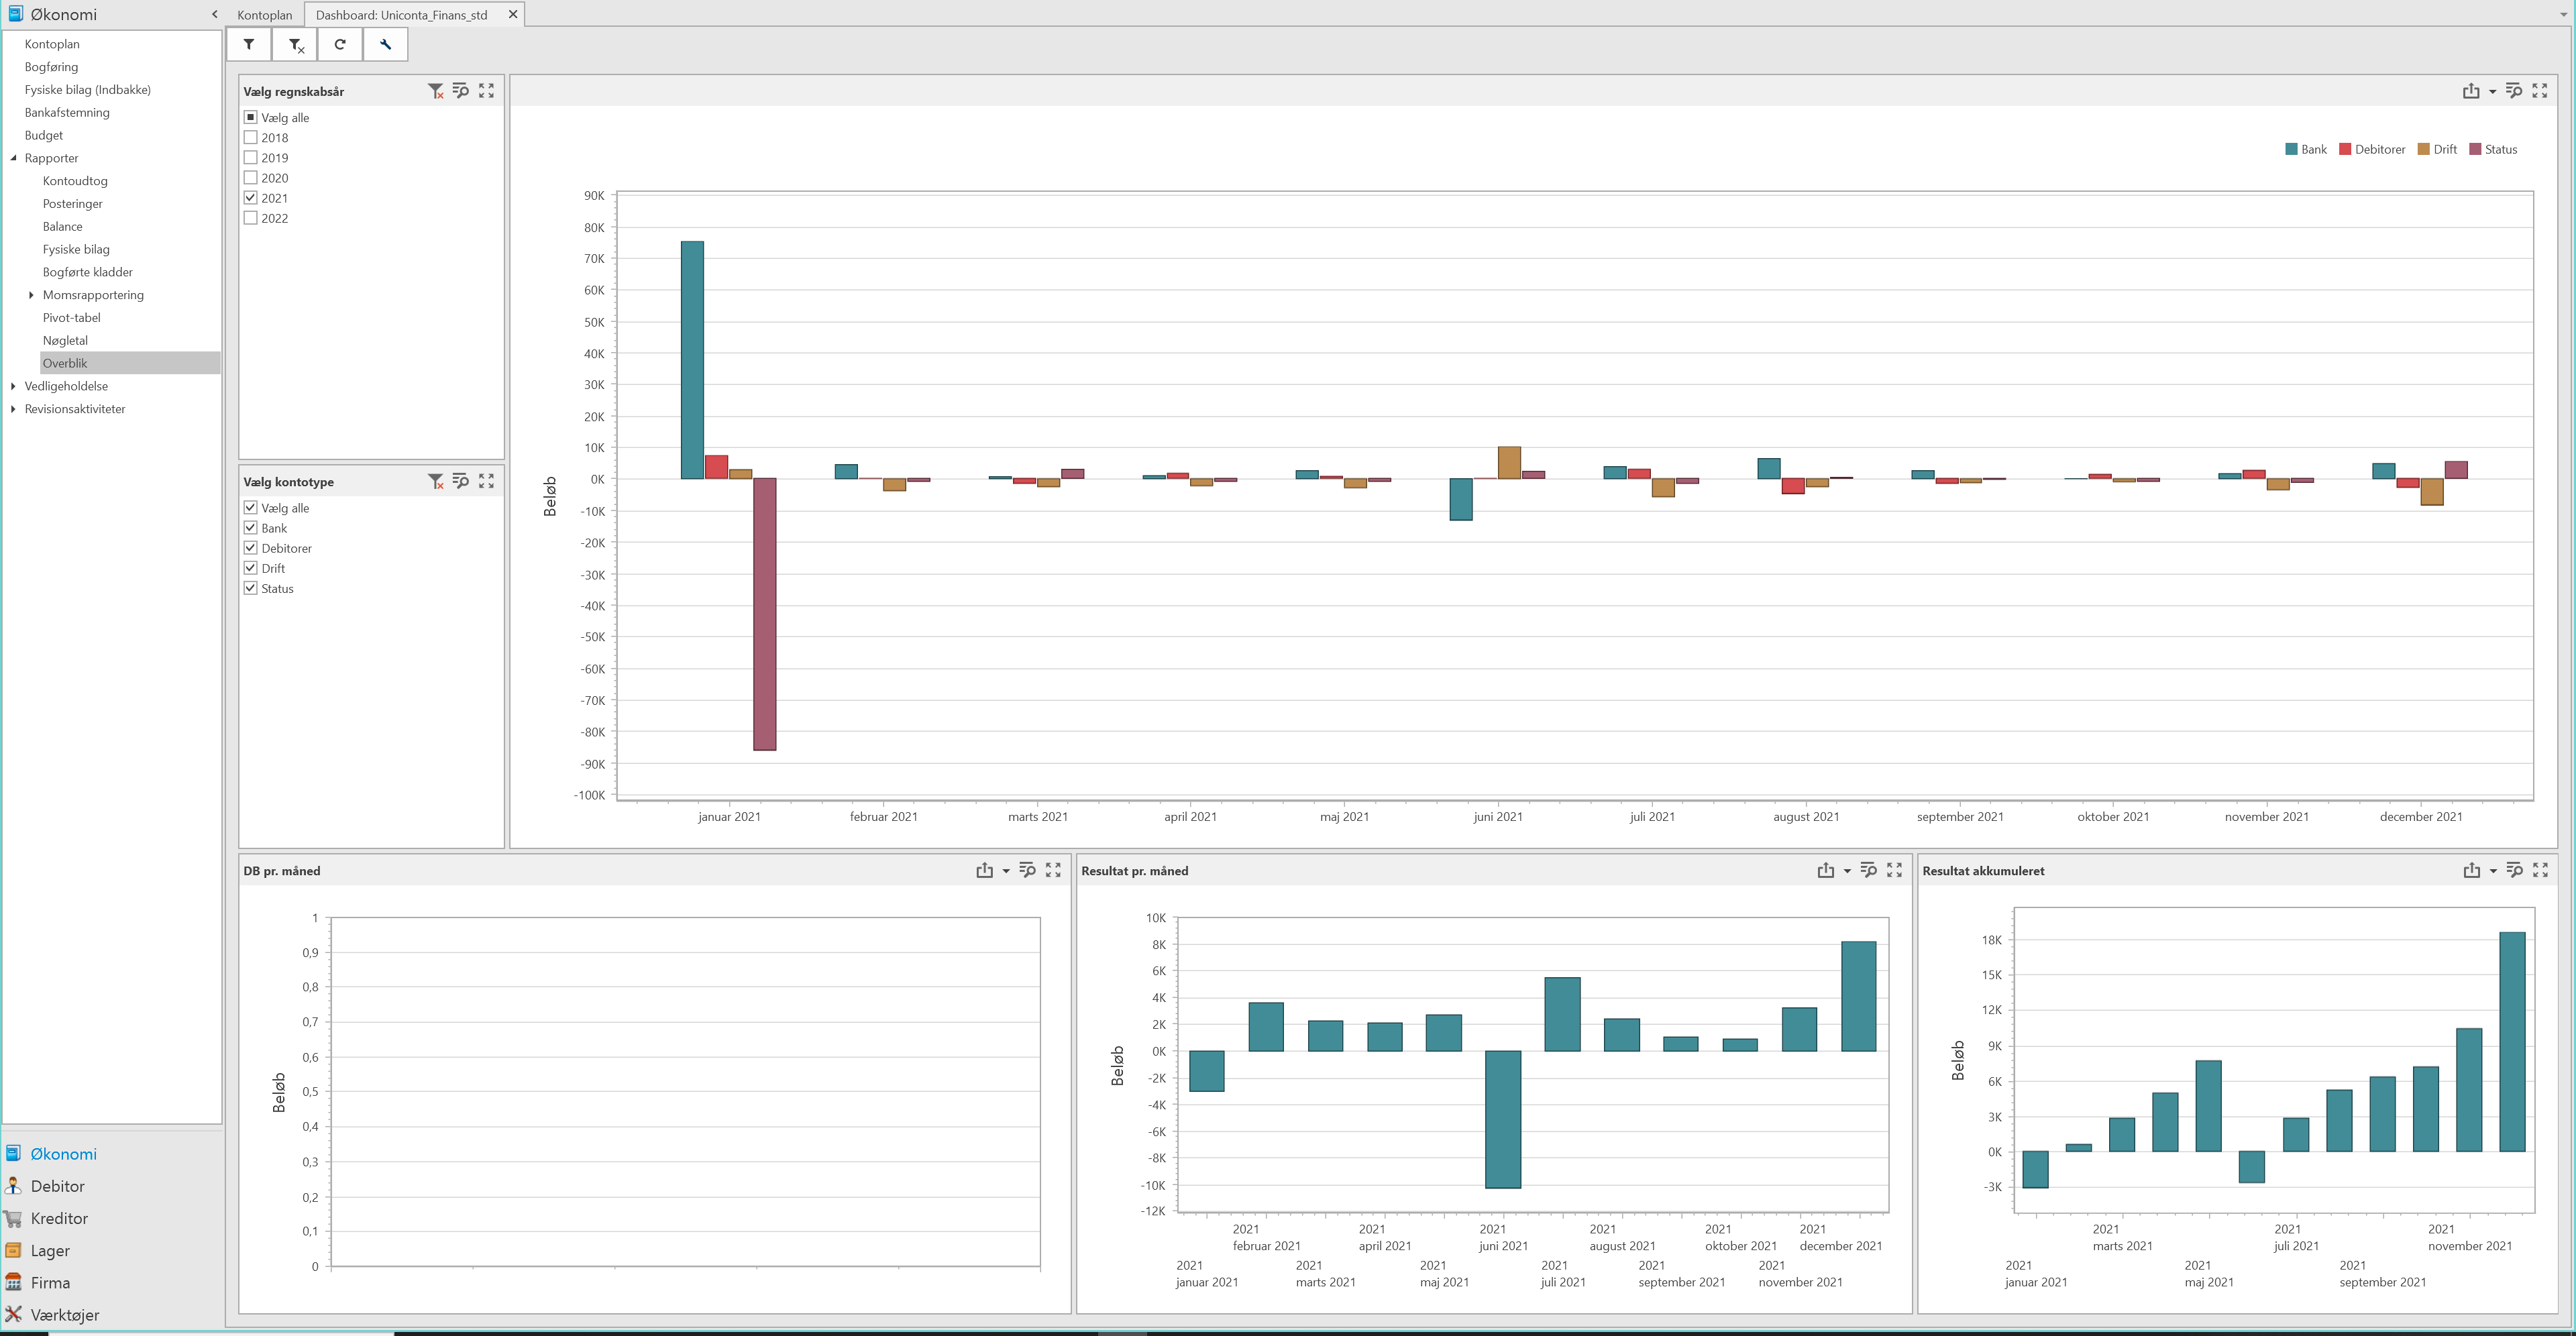The width and height of the screenshot is (2576, 1336).
Task: Open the Lager module
Action: (x=50, y=1250)
